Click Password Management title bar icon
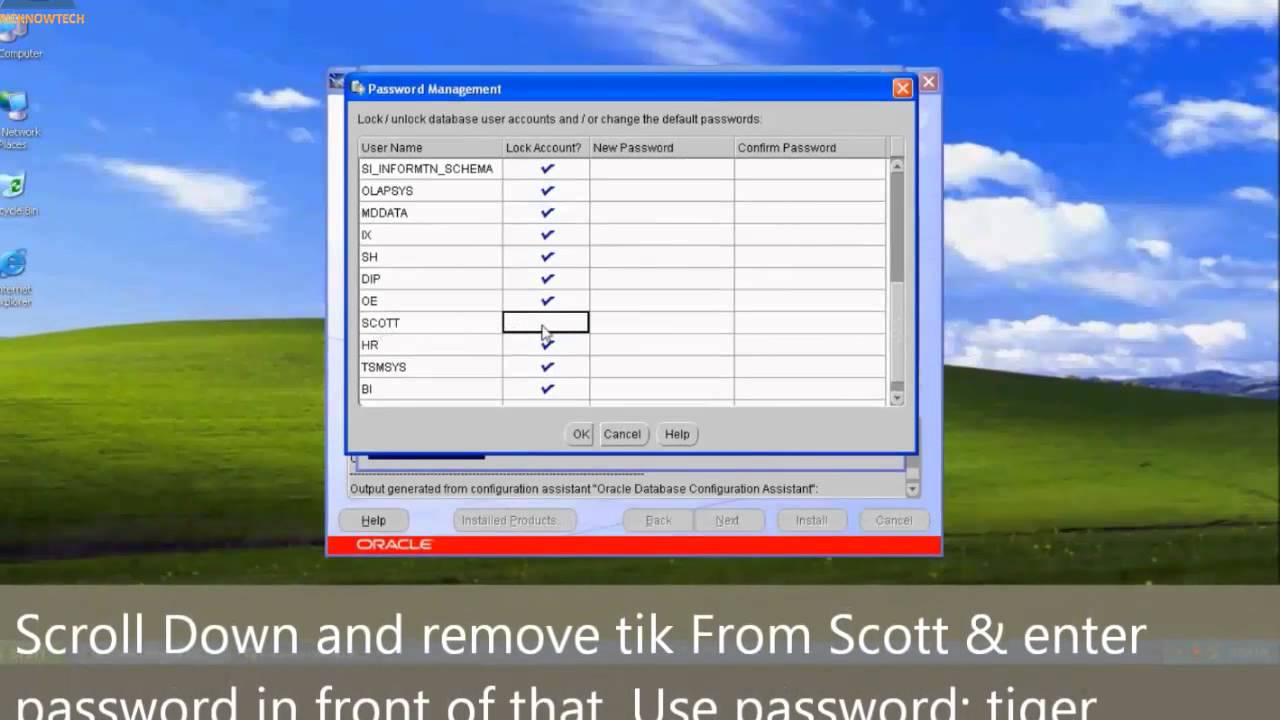This screenshot has width=1280, height=720. [x=358, y=88]
